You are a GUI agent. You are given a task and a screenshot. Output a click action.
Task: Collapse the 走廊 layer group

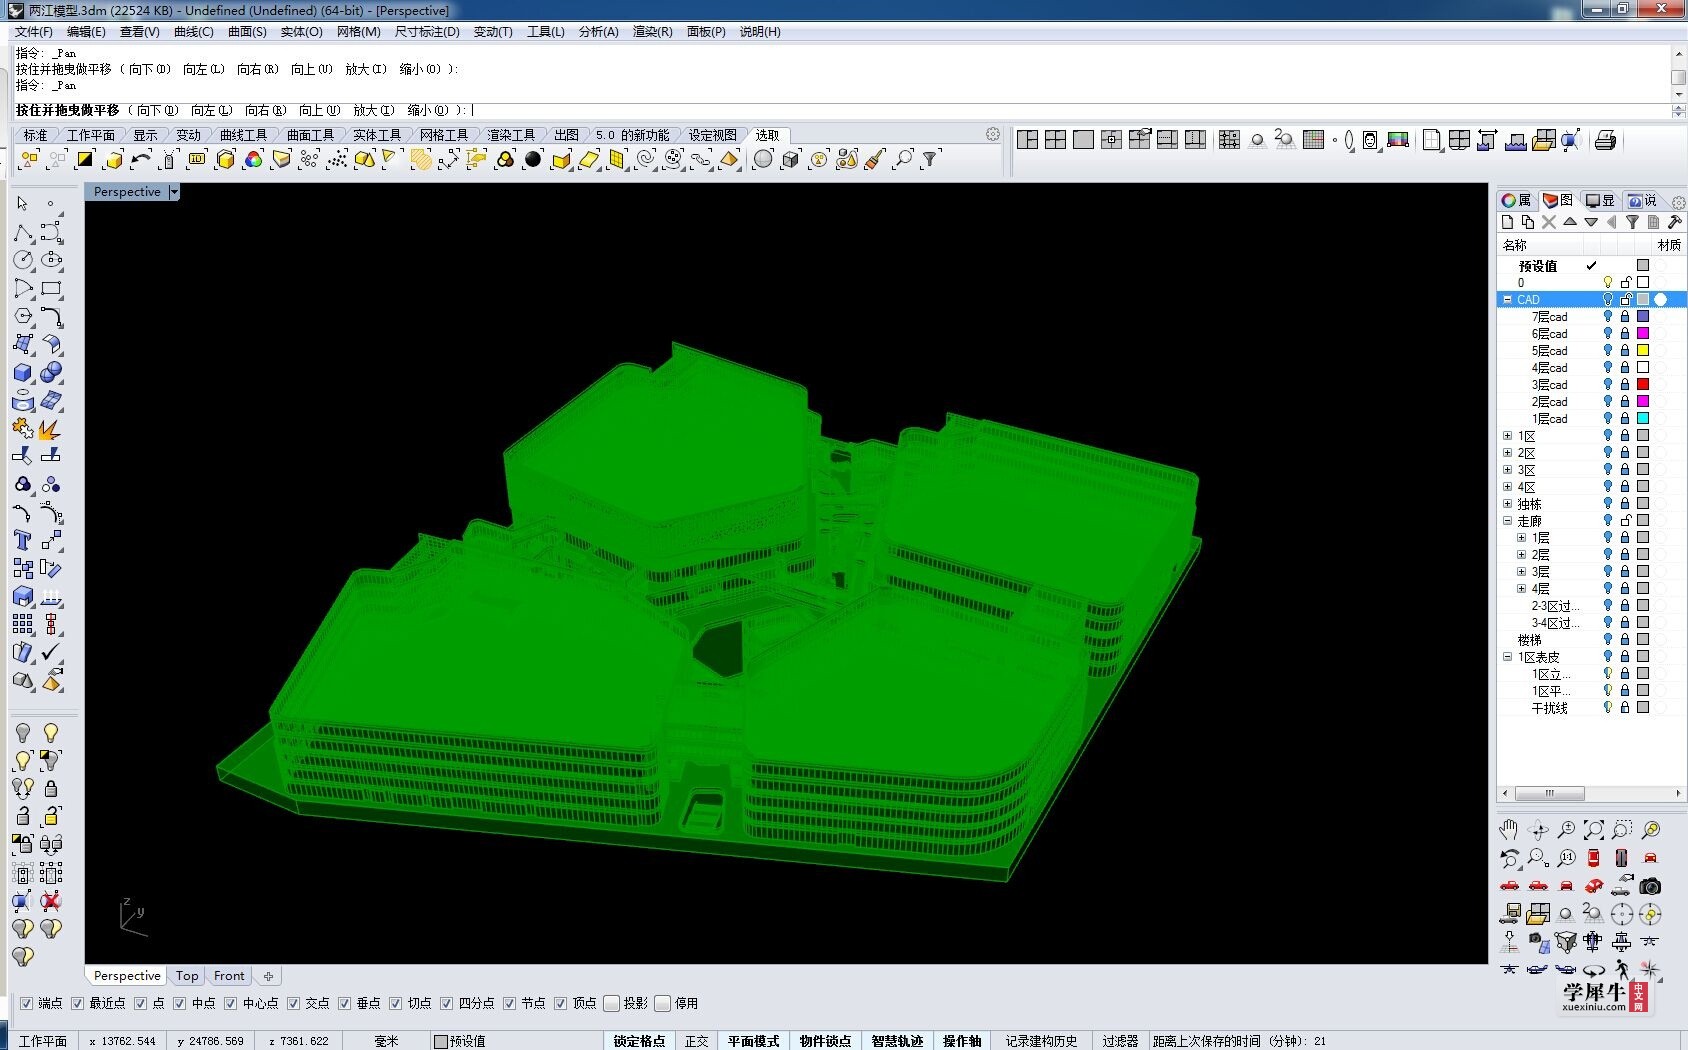click(1508, 521)
